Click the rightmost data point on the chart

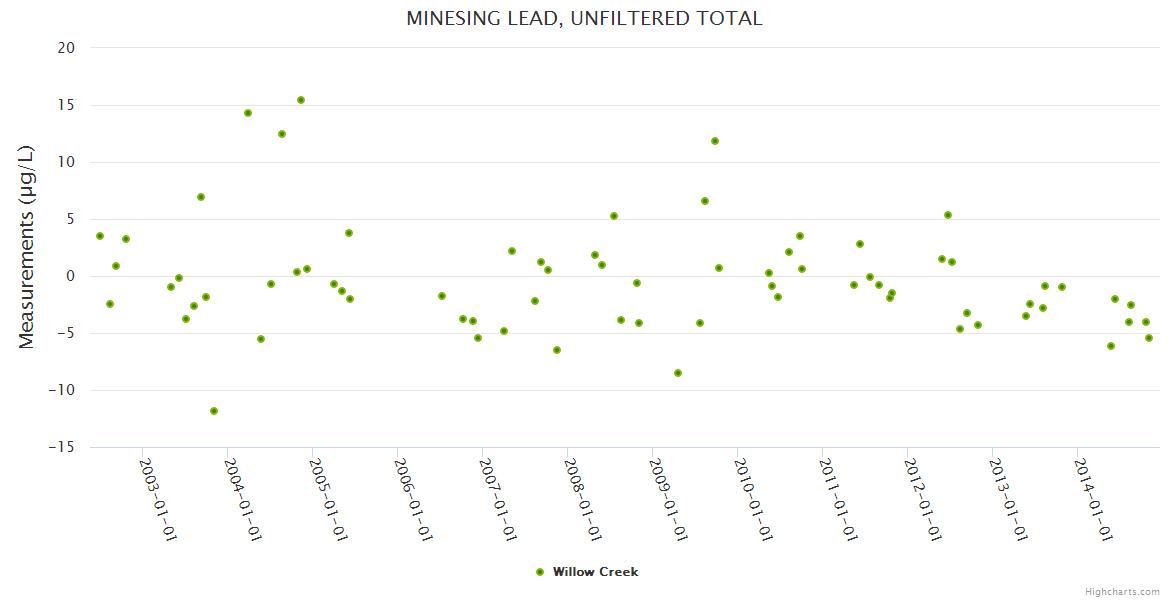pos(1149,338)
